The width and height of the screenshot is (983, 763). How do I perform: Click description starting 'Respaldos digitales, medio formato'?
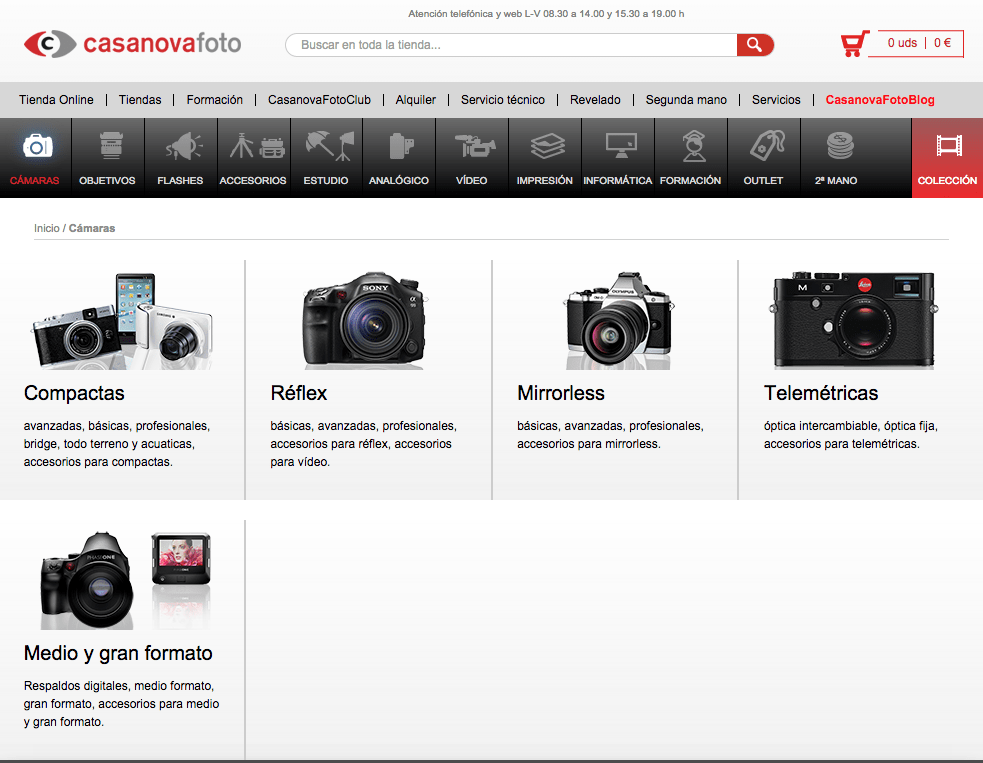122,703
